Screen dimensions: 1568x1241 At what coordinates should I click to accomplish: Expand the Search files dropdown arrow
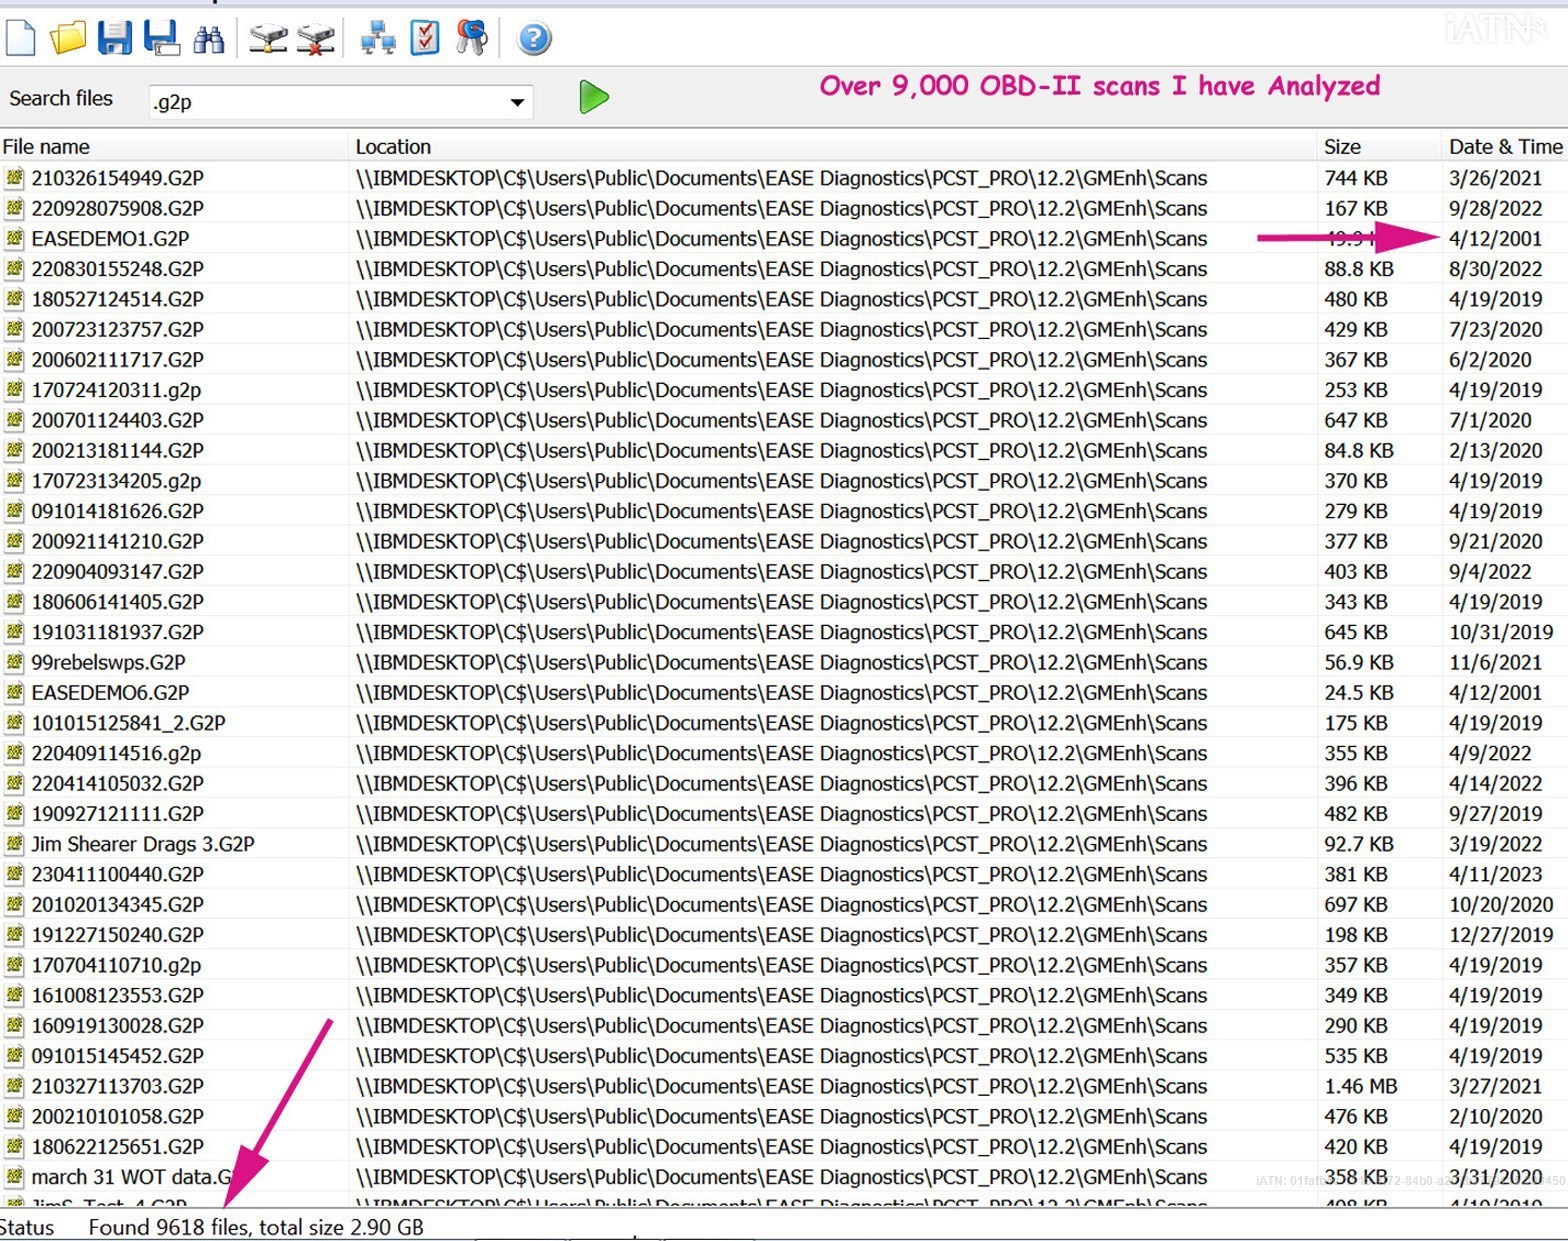(517, 102)
